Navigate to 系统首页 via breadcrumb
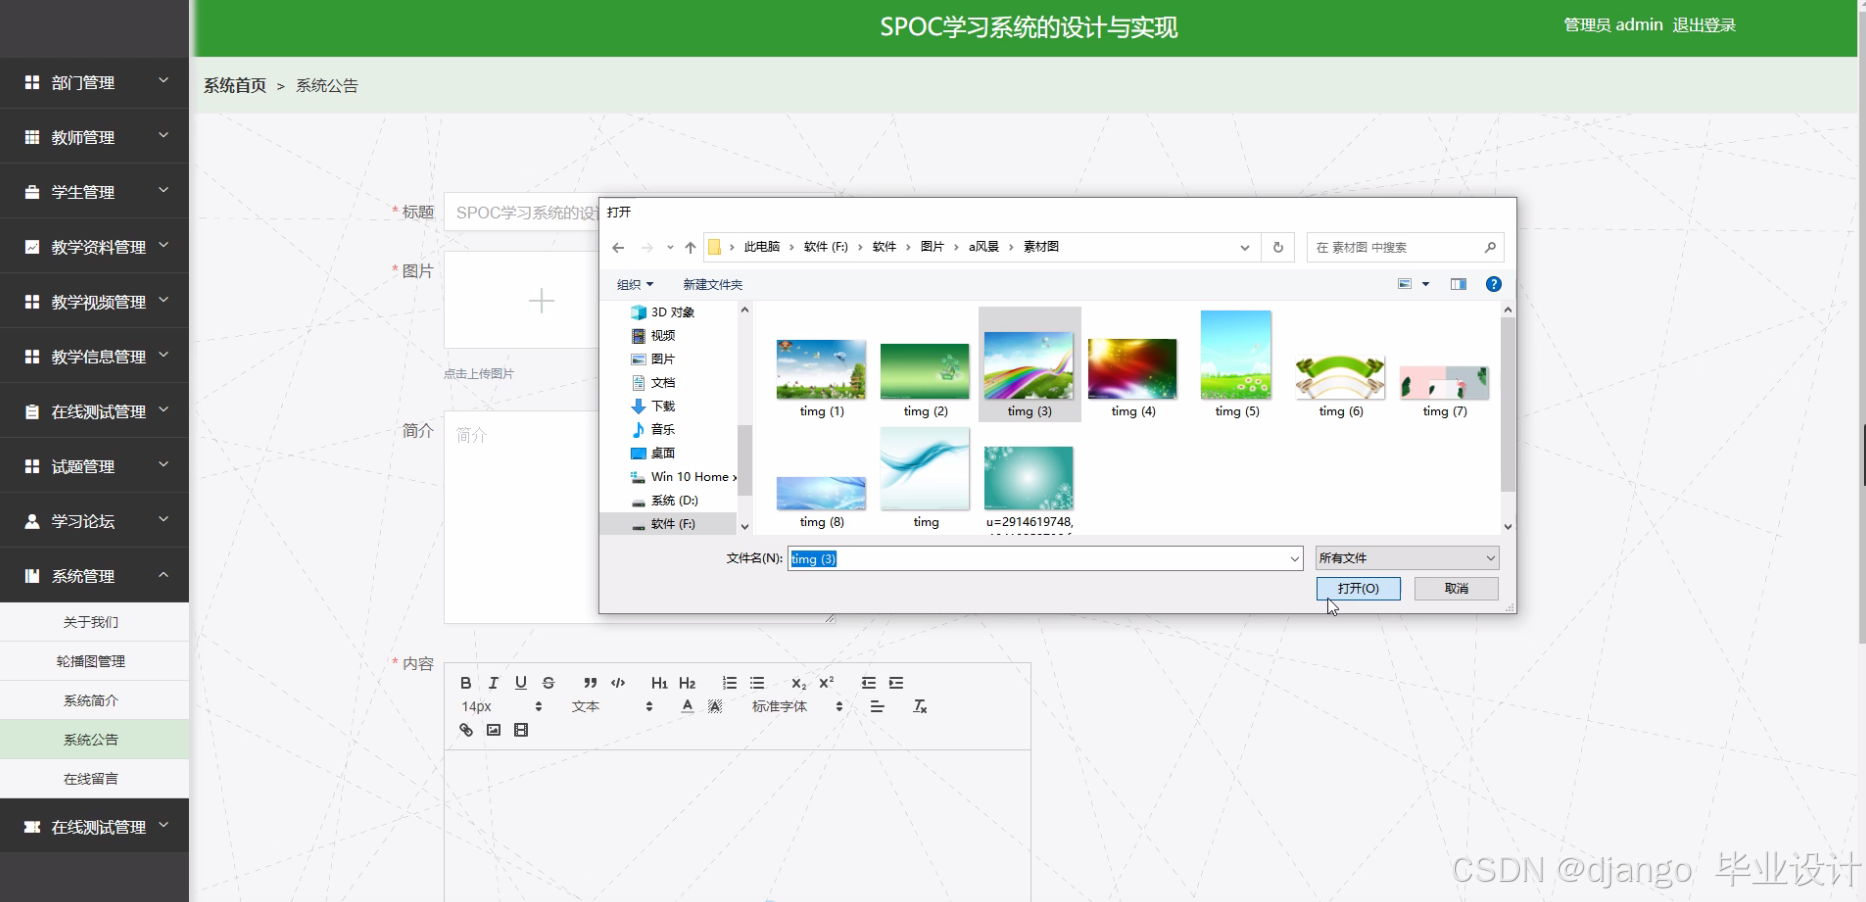 (x=234, y=85)
